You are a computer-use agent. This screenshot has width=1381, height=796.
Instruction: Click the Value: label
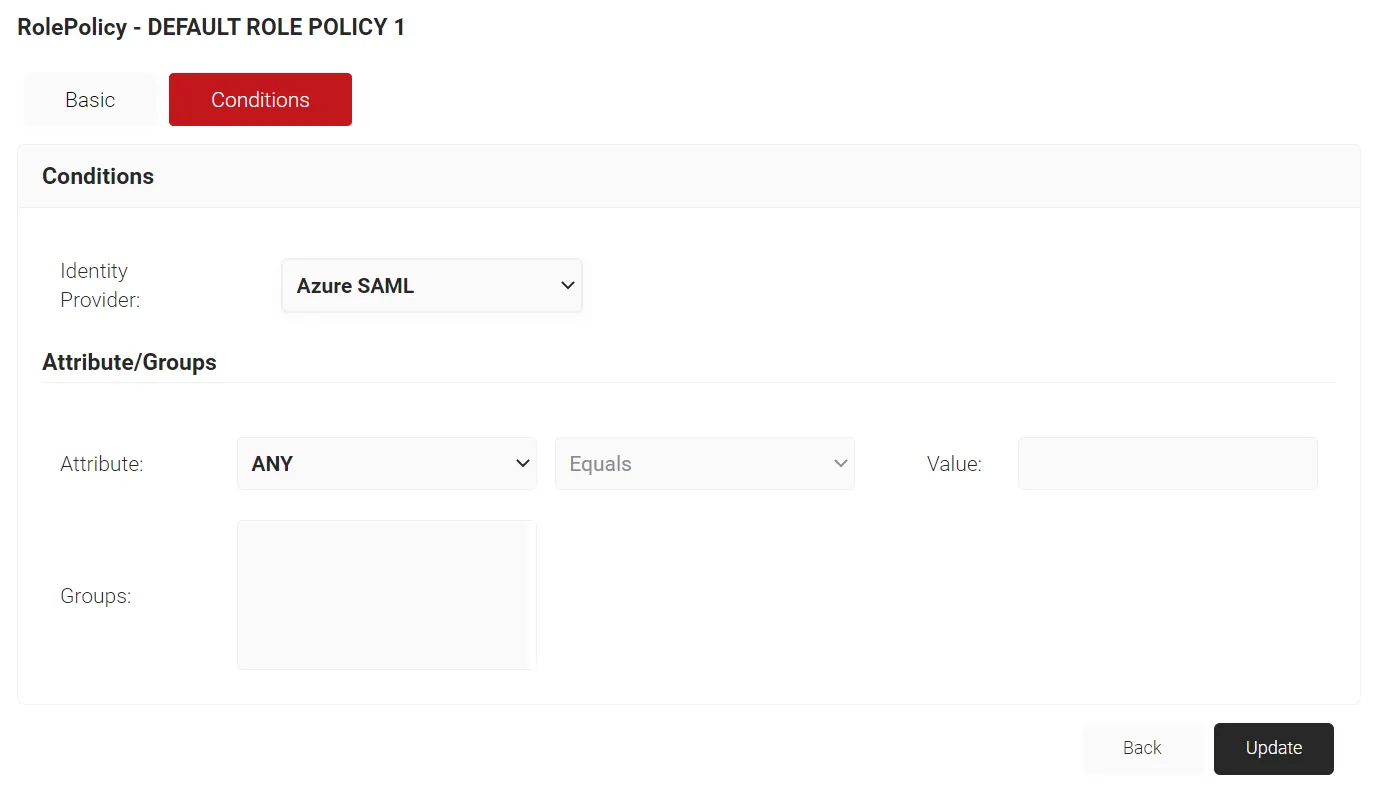click(x=954, y=464)
